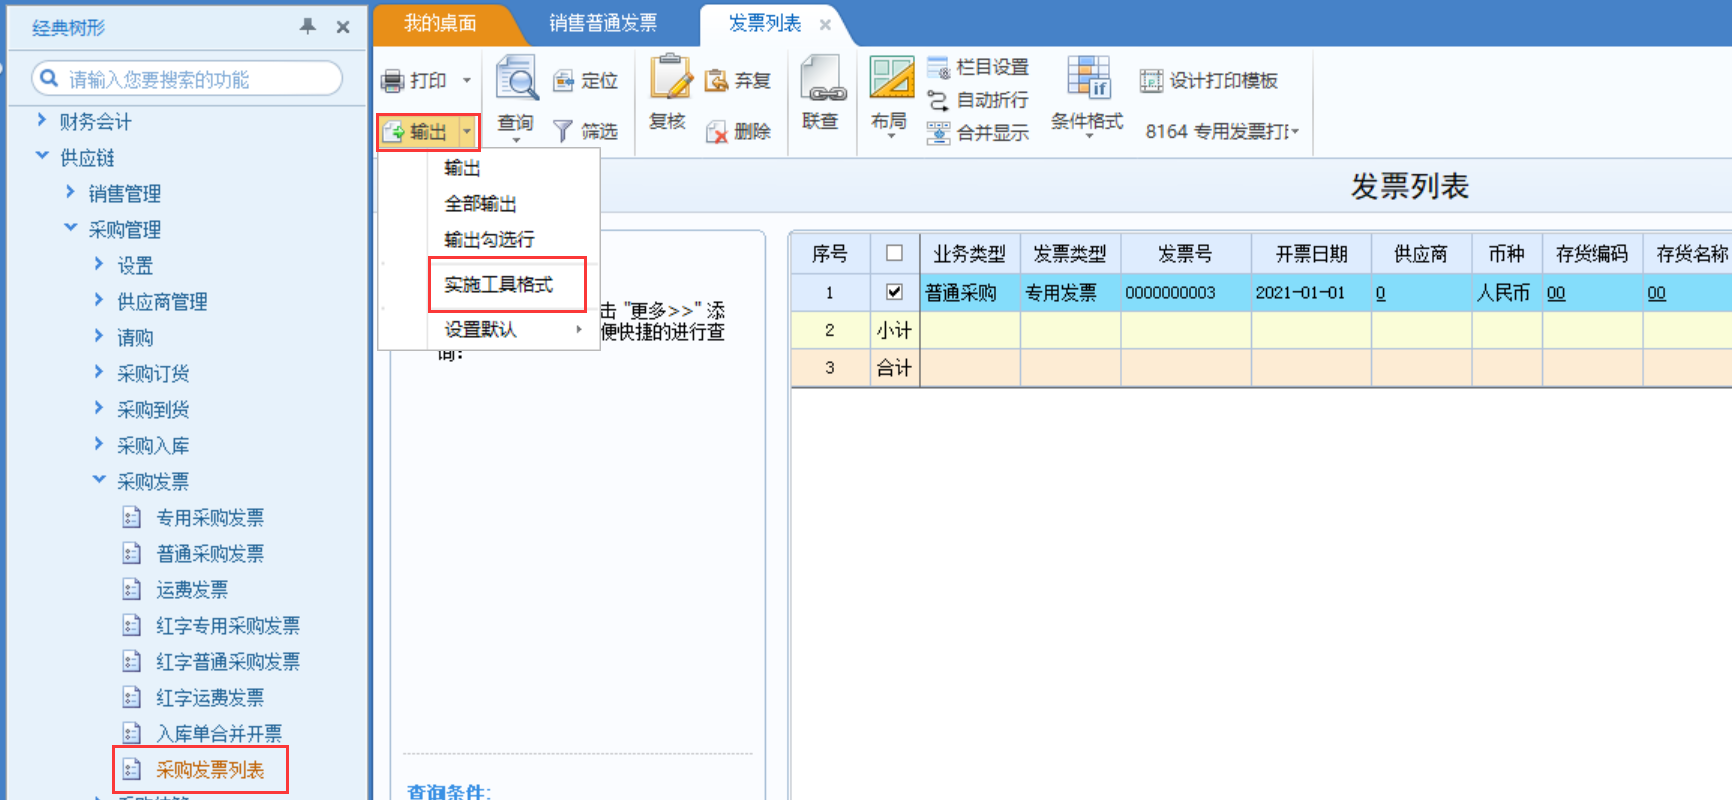This screenshot has width=1732, height=800.
Task: Open 采购发票列表 in the tree
Action: [210, 770]
